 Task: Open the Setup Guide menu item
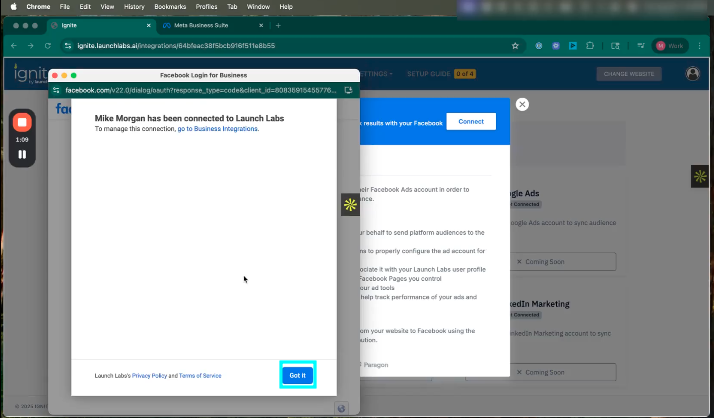coord(426,73)
